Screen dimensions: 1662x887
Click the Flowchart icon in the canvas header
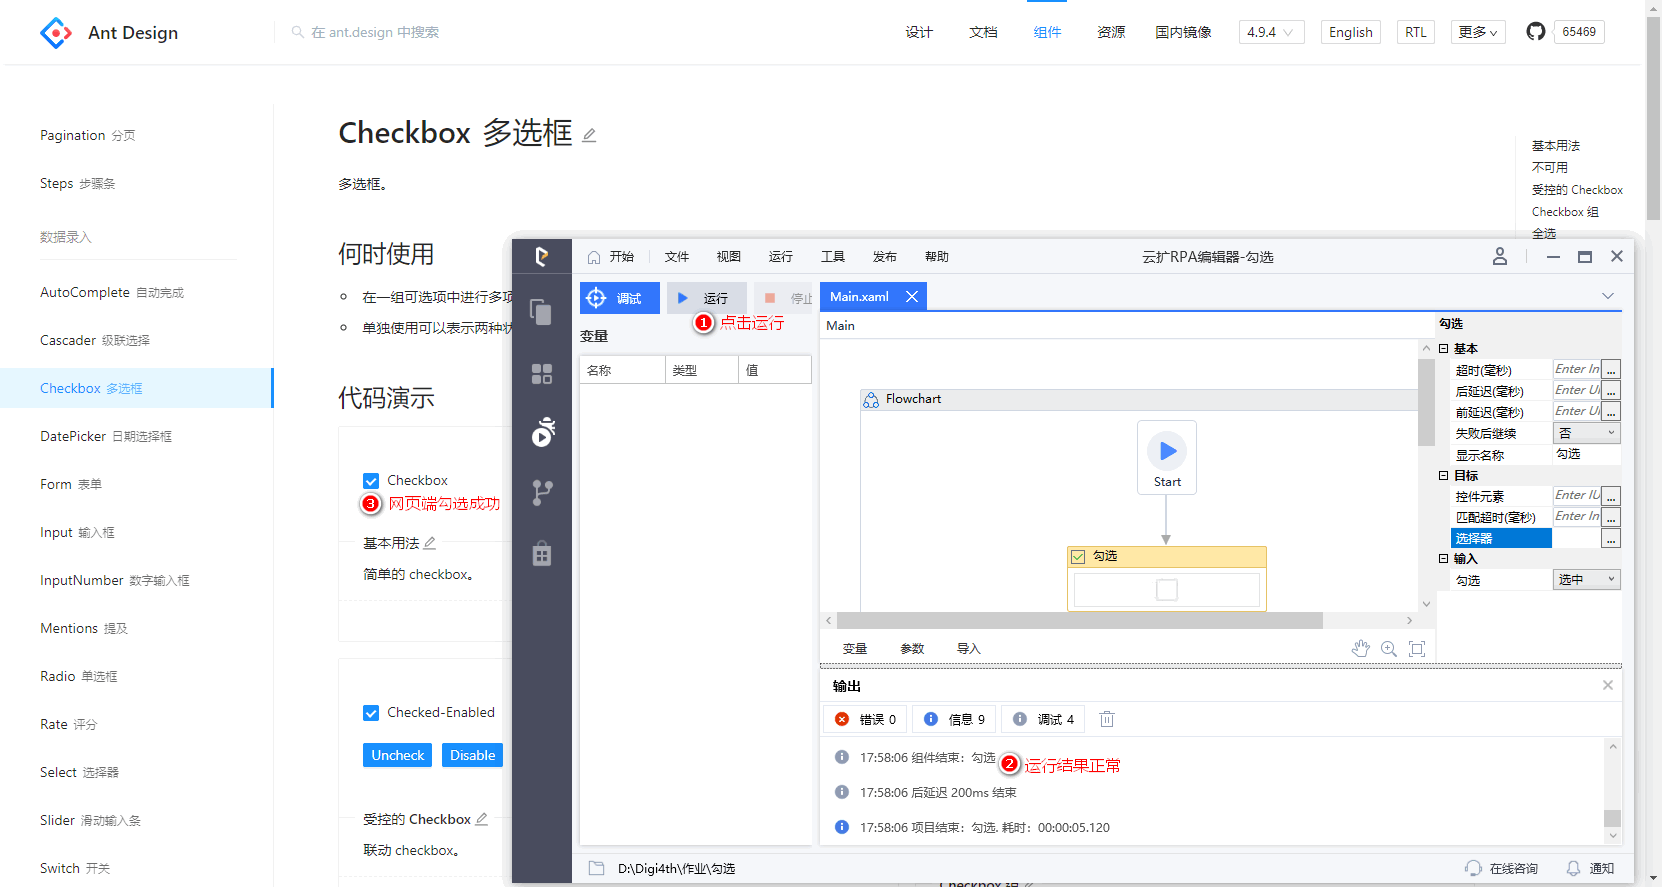(871, 399)
